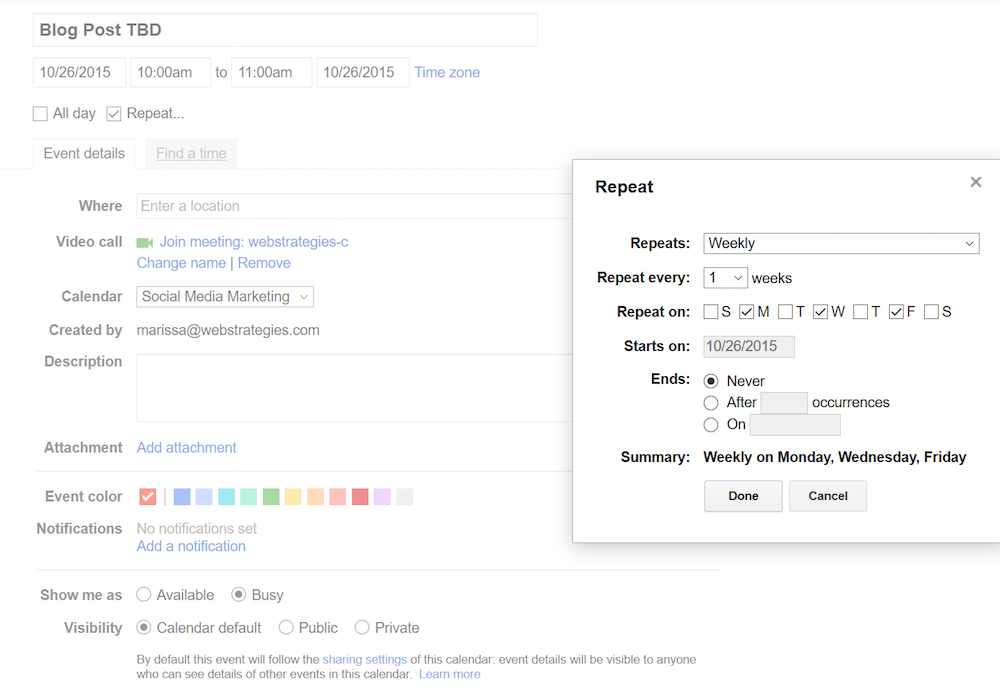This screenshot has height=695, width=1000.
Task: Tick the Tuesday checkbox in Repeat on
Action: 785,312
